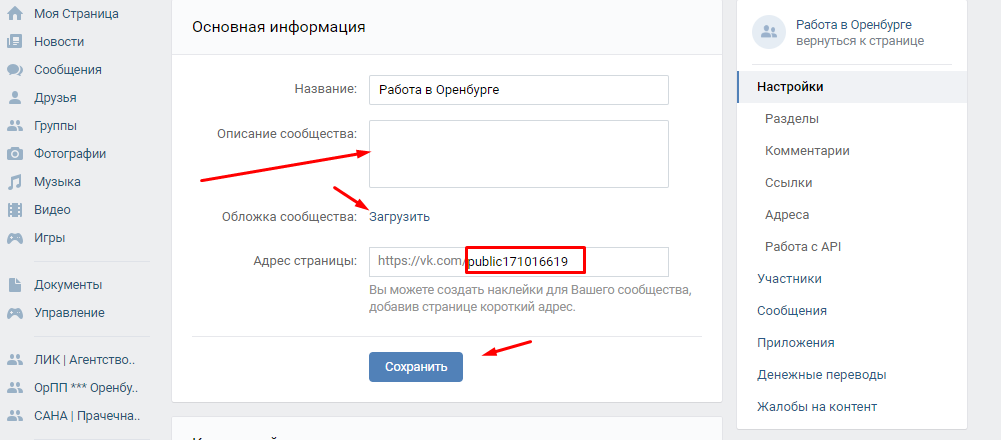
Task: Open Моя Страница home icon
Action: tap(15, 13)
